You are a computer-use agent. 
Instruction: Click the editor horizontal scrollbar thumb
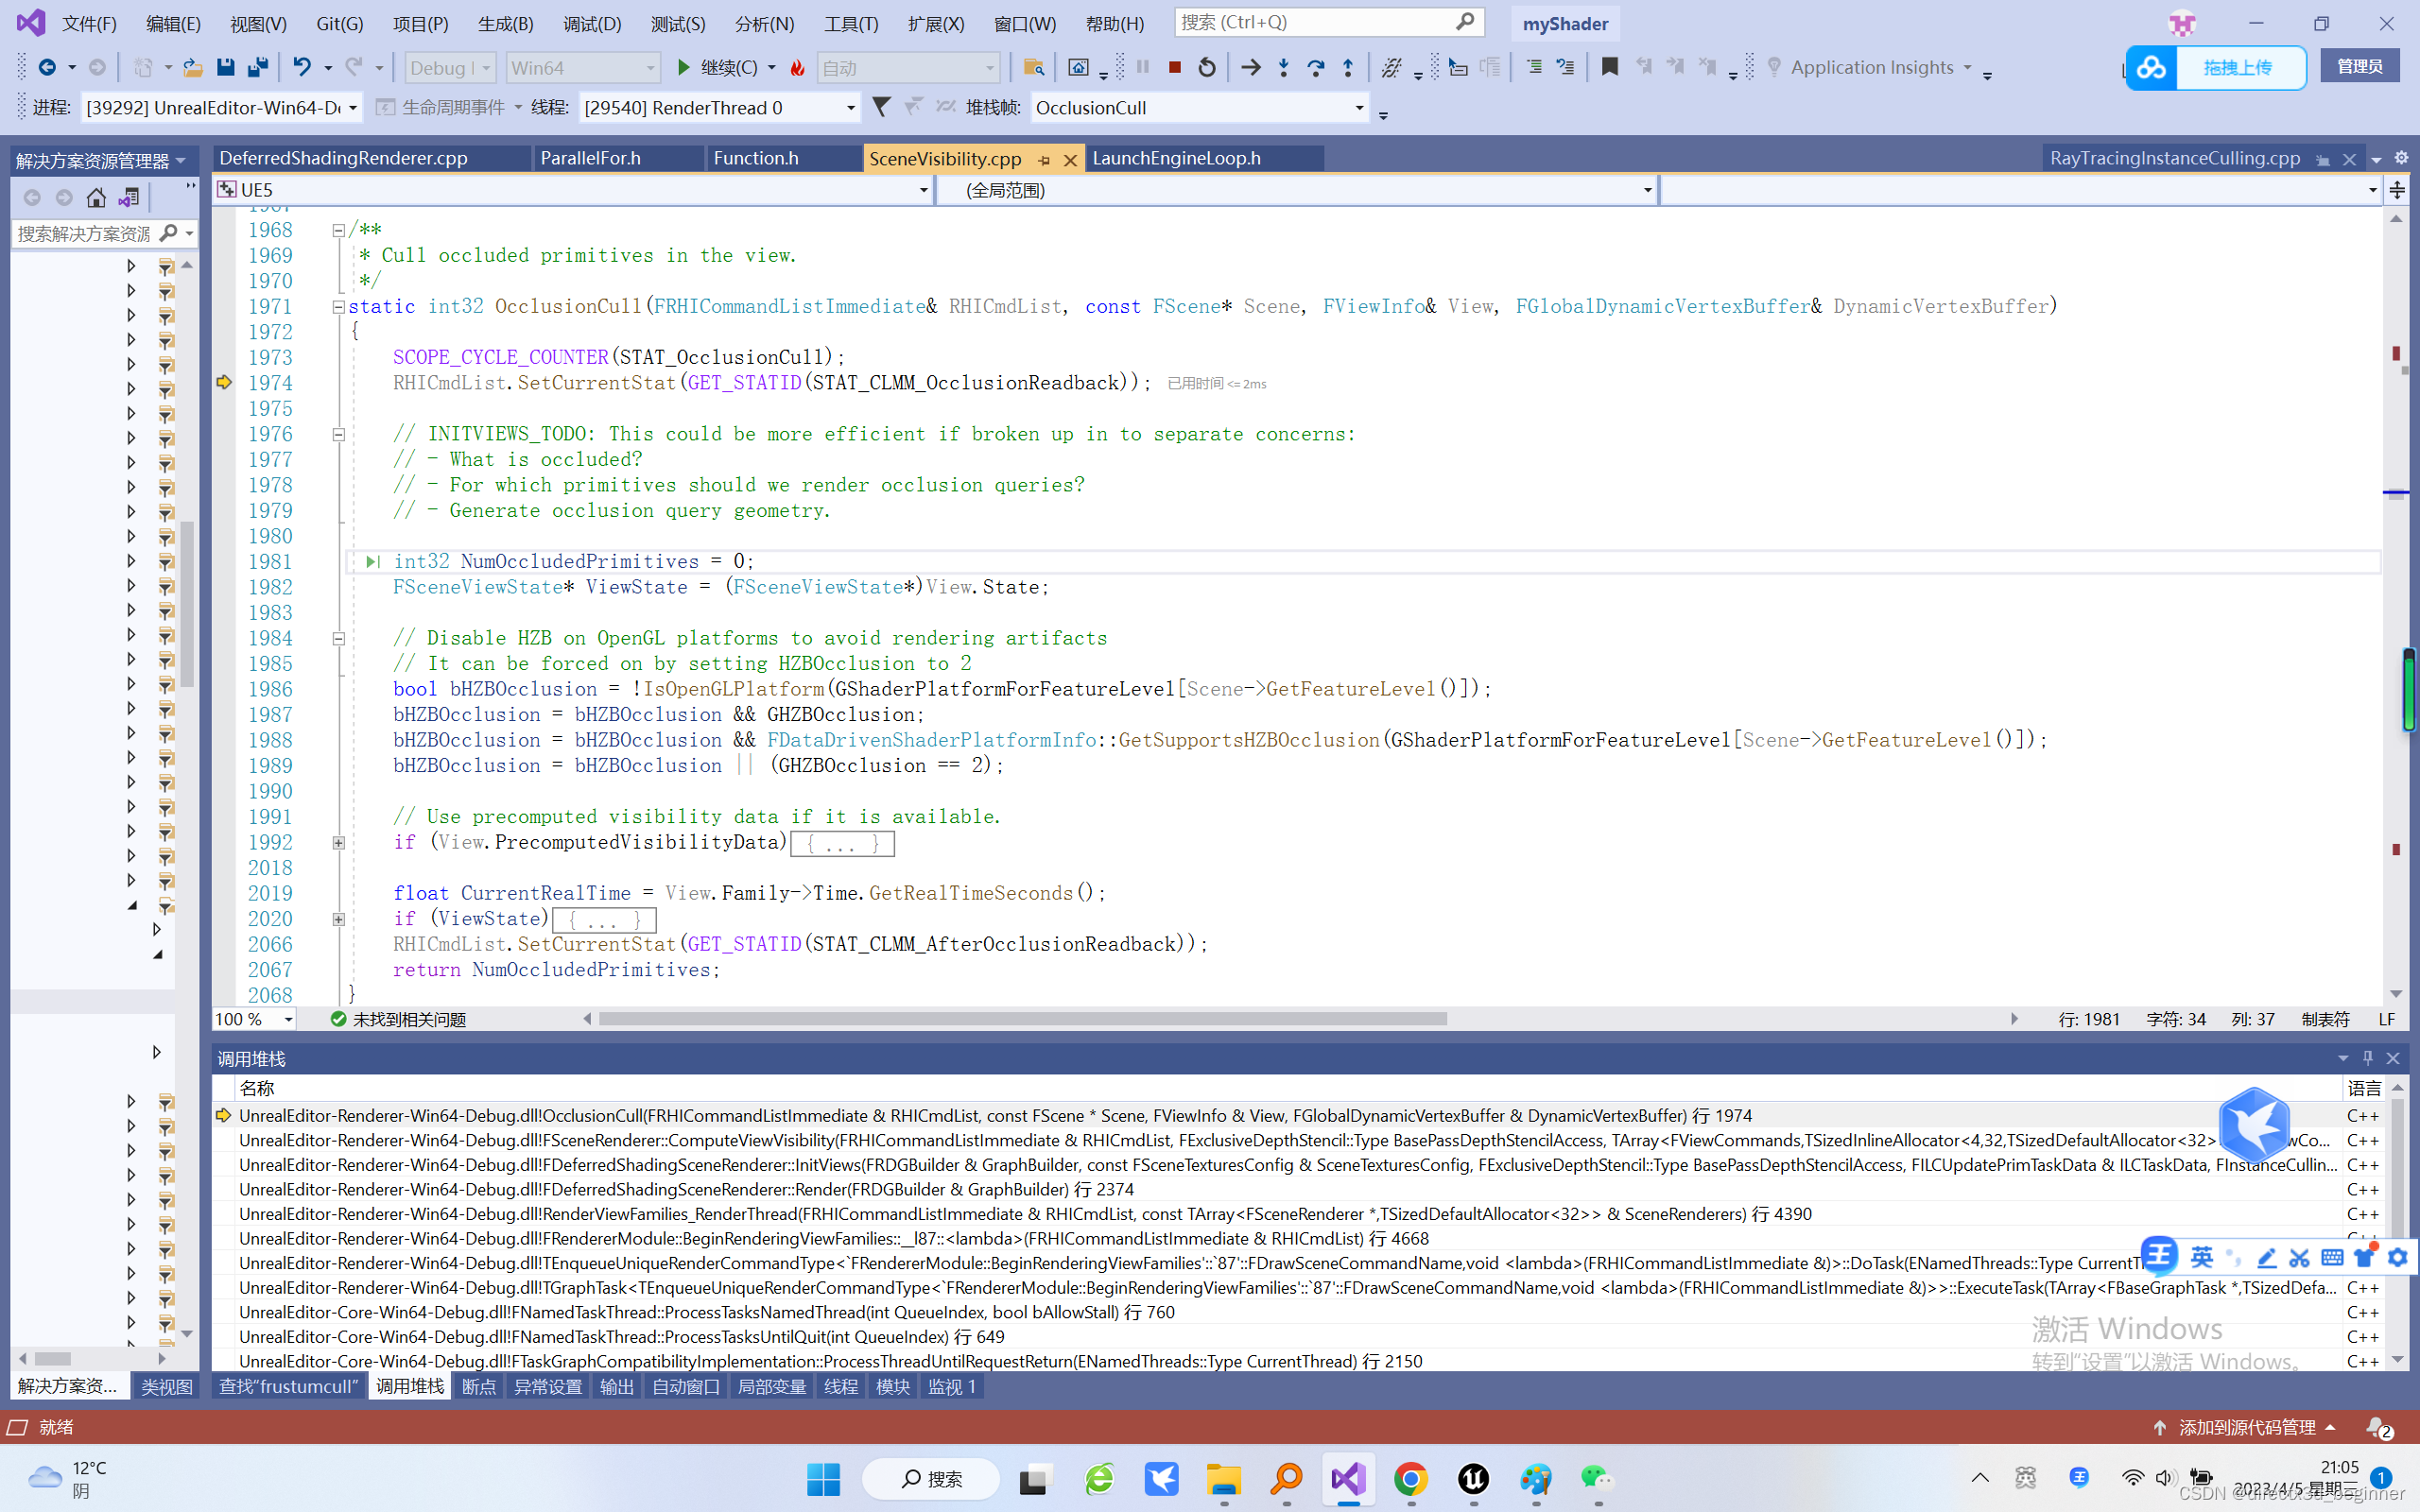[1022, 1019]
